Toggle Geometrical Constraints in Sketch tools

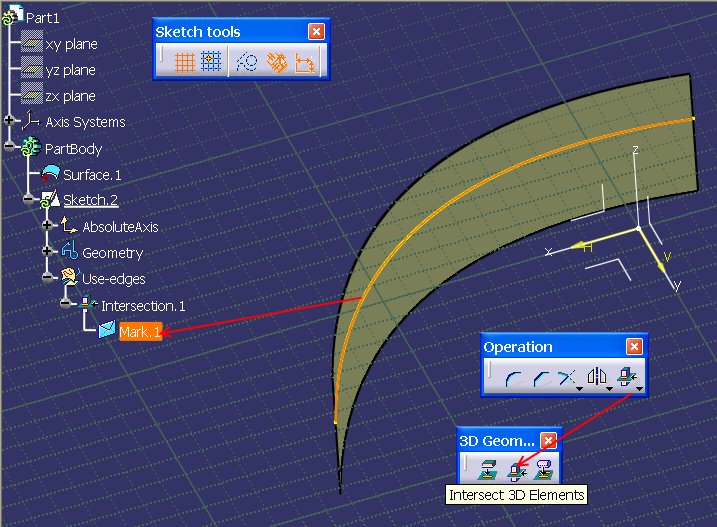277,63
